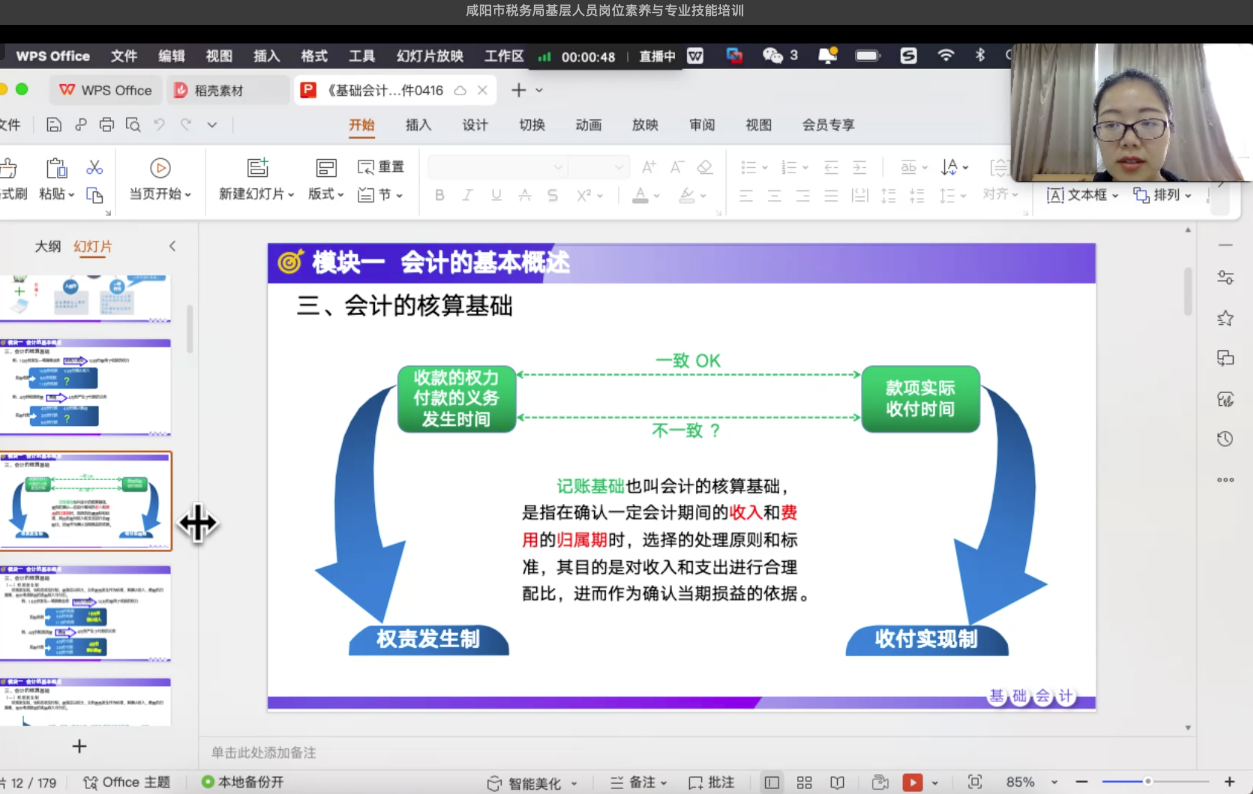Toggle reading view book icon
The width and height of the screenshot is (1253, 794).
tap(837, 783)
